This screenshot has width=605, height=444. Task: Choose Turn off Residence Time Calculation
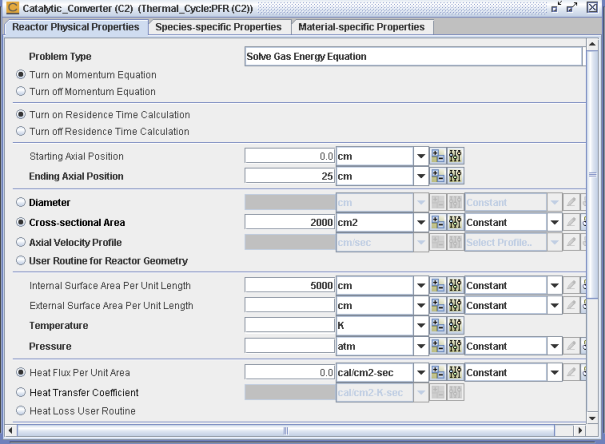20,130
